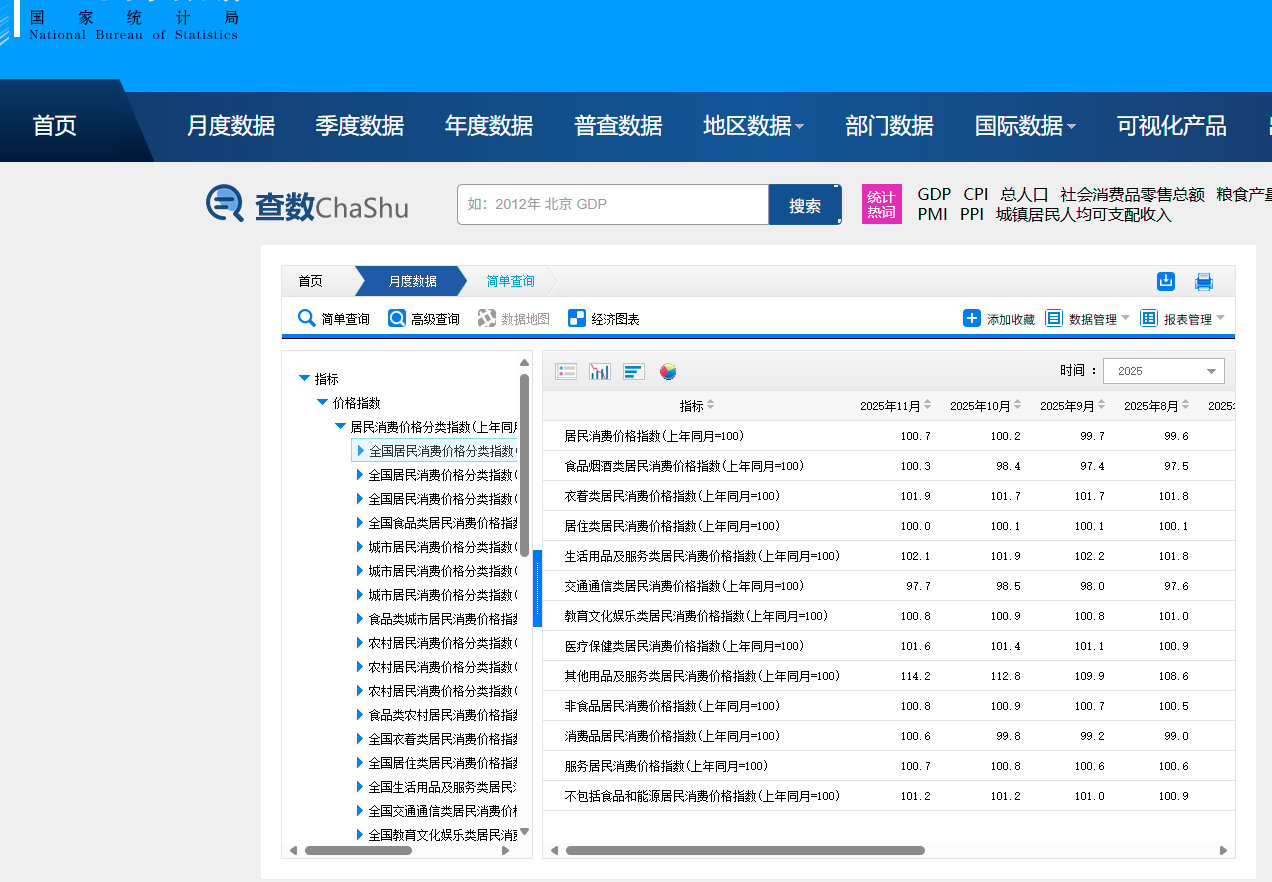
Task: Open 数据地图 data map
Action: click(x=514, y=319)
